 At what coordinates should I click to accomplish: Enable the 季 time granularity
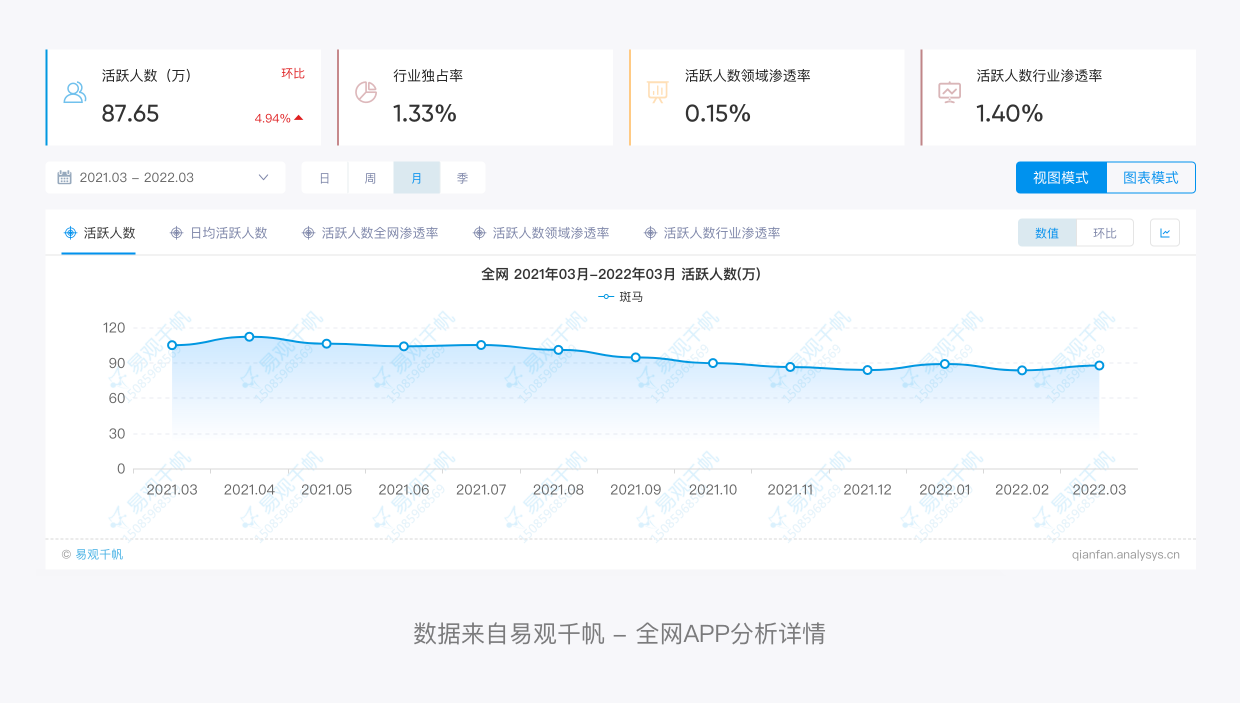pyautogui.click(x=463, y=176)
